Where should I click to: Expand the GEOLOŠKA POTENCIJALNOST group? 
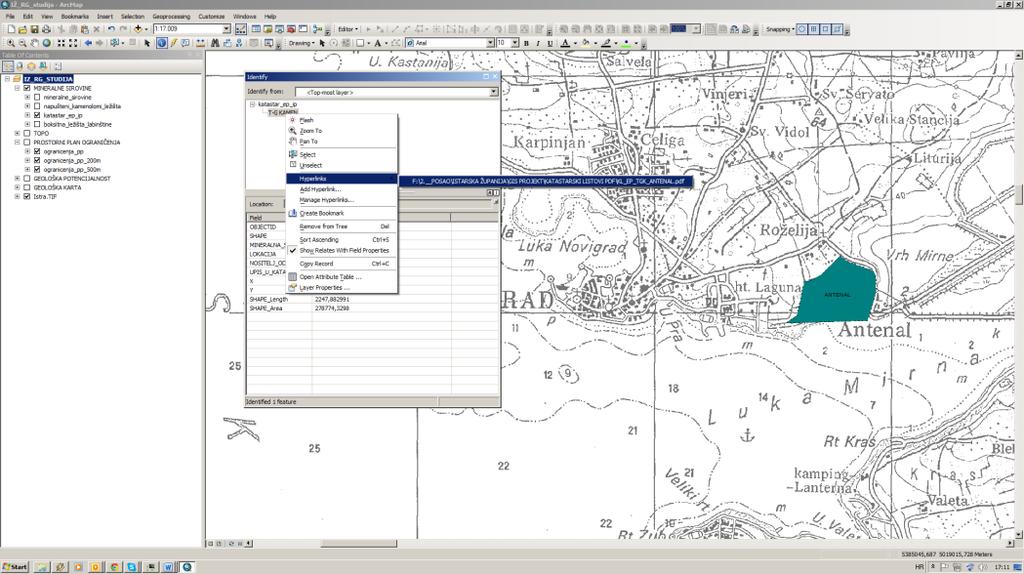(18, 178)
